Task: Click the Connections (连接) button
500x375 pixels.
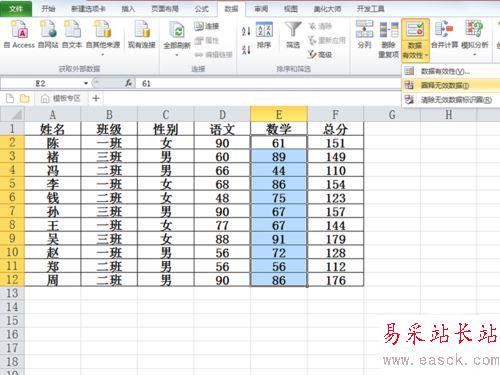Action: tap(207, 26)
